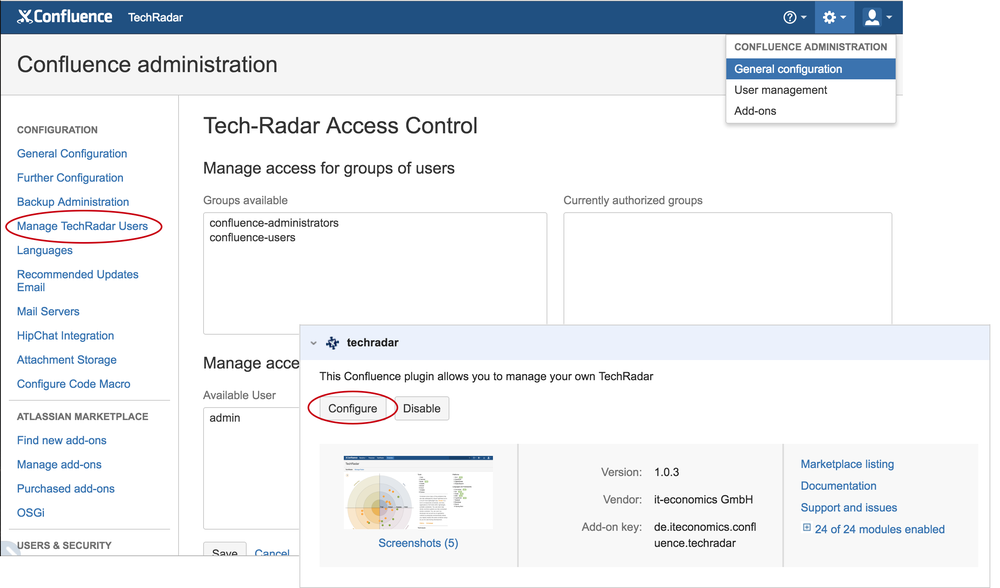Open Attachment Storage in sidebar
1000x588 pixels.
coord(66,360)
